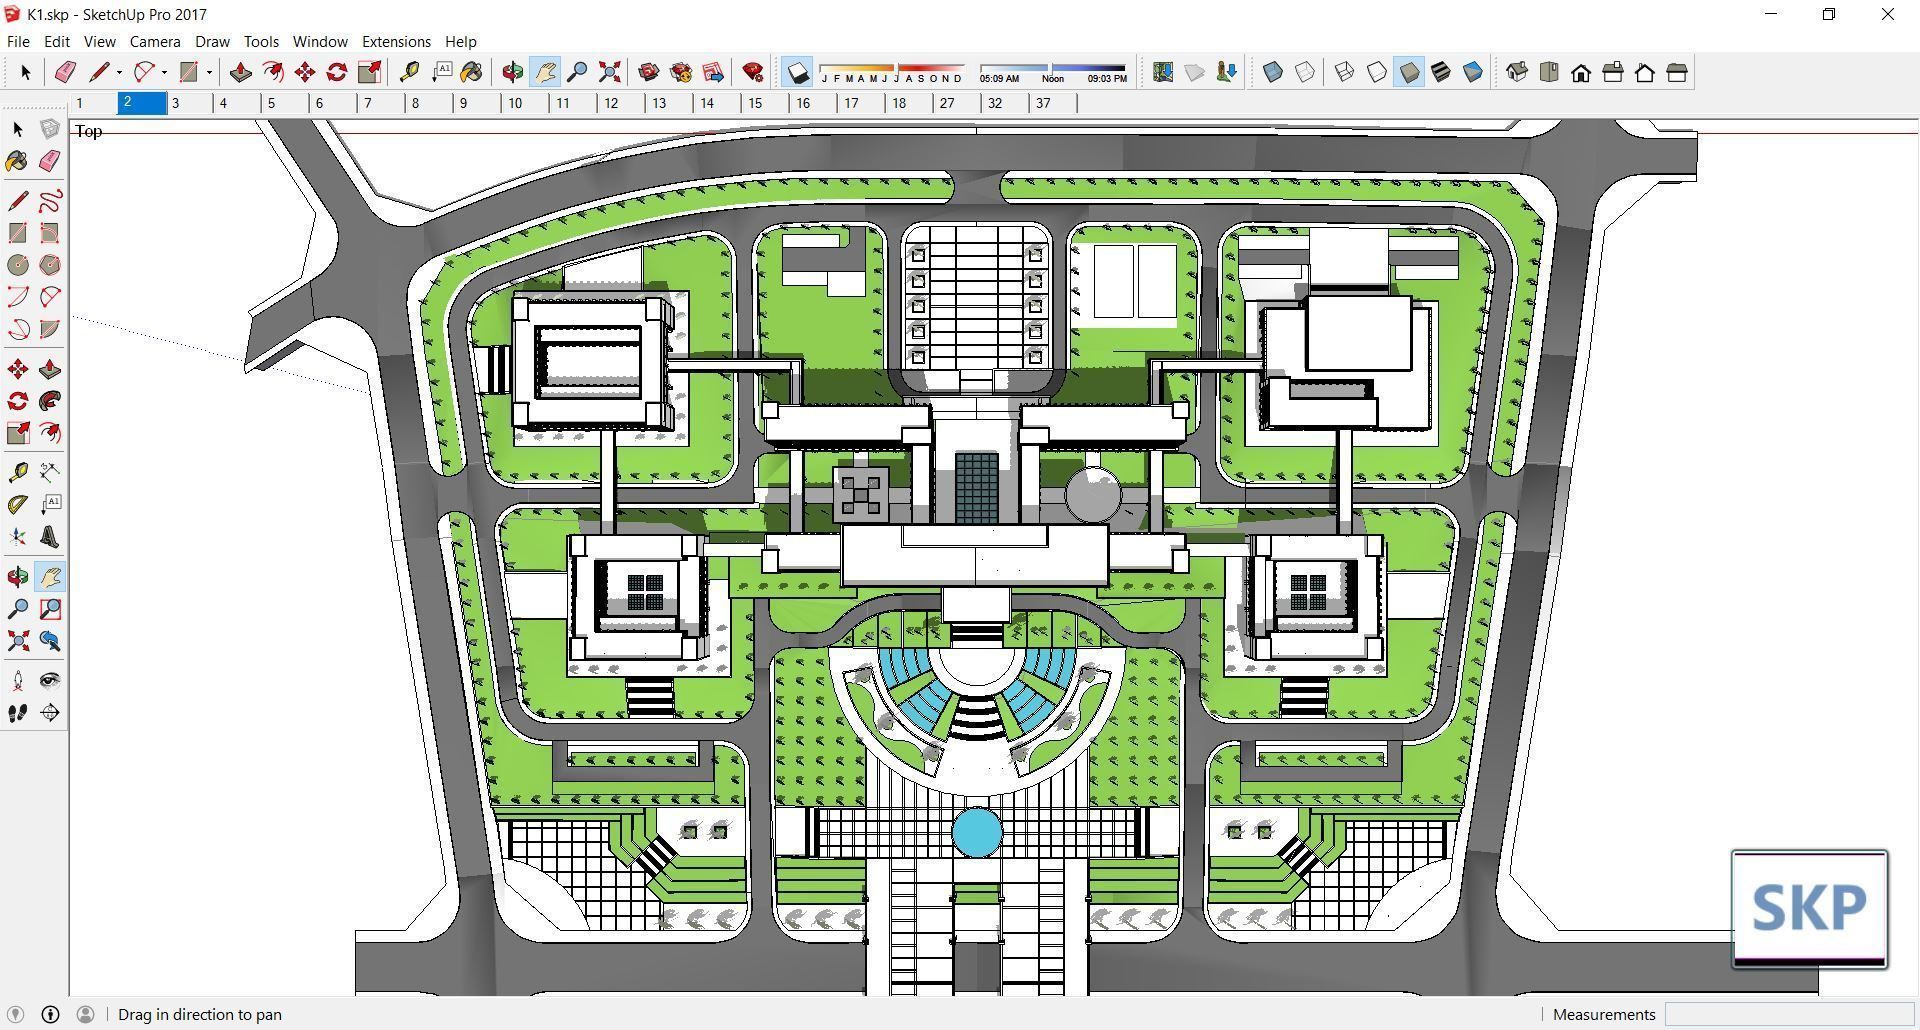This screenshot has width=1920, height=1030.
Task: Choose the Paint Bucket in top toolbar
Action: pos(473,72)
